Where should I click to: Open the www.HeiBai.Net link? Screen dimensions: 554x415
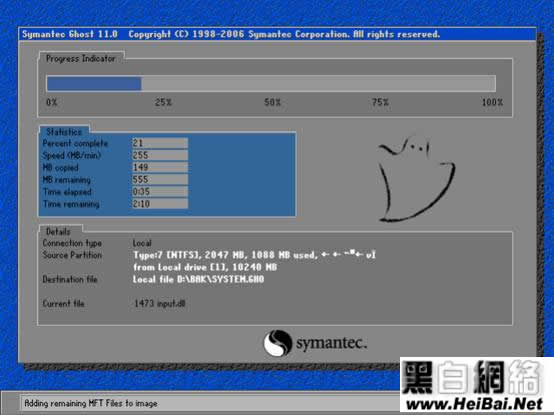click(475, 404)
